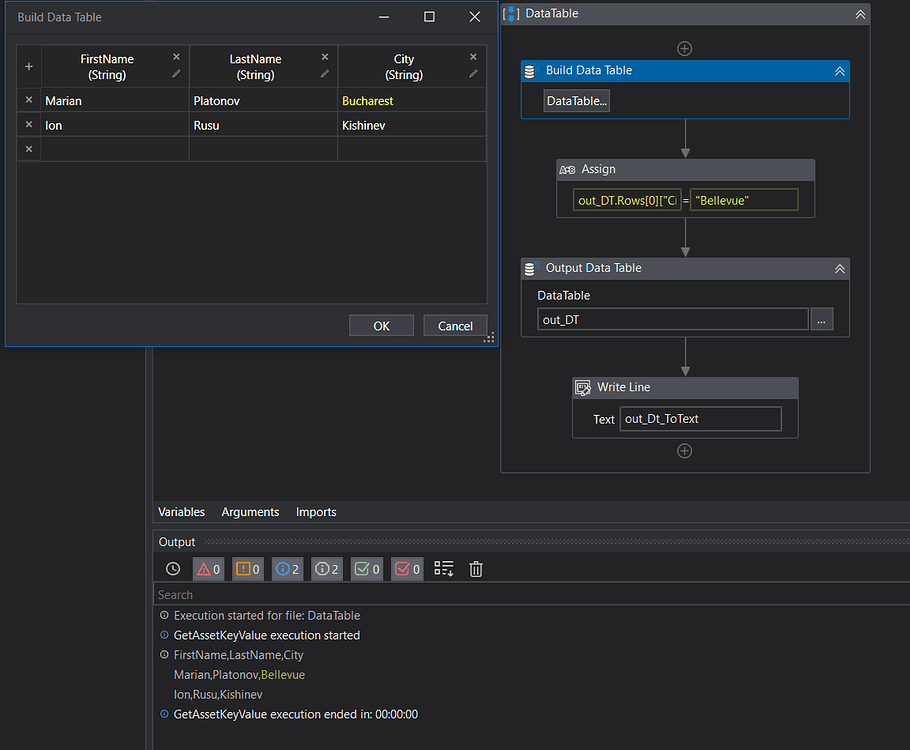Delete the City column
This screenshot has width=910, height=750.
pos(473,58)
